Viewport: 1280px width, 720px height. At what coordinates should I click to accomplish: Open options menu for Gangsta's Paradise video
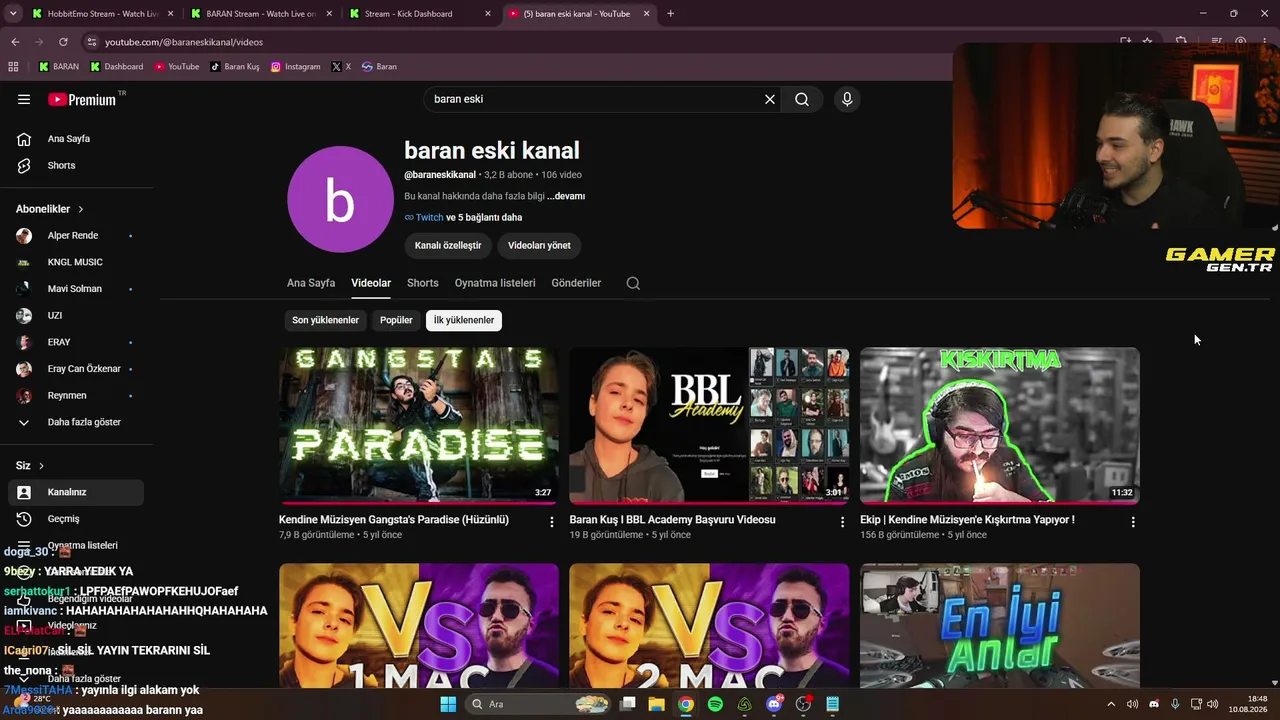click(551, 522)
